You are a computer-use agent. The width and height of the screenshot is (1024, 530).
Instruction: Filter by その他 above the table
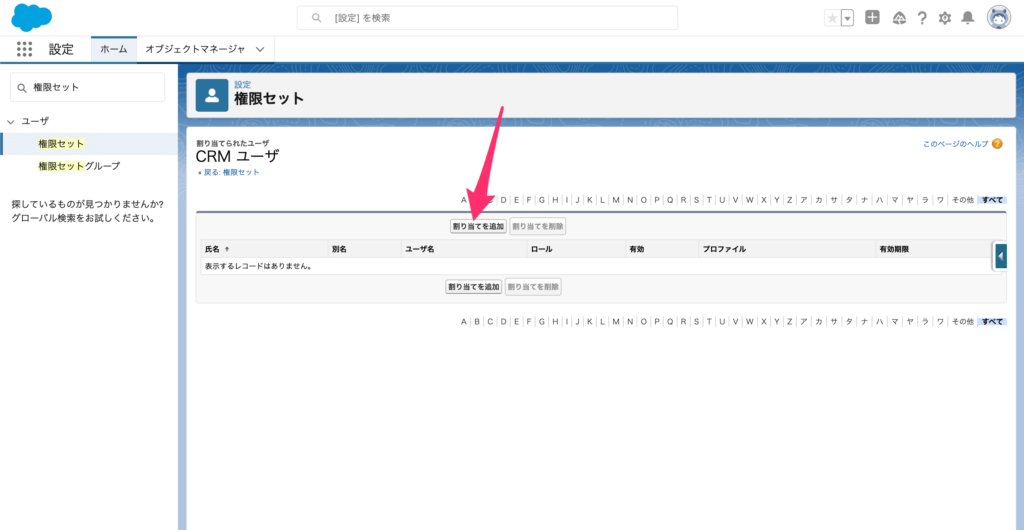point(962,200)
